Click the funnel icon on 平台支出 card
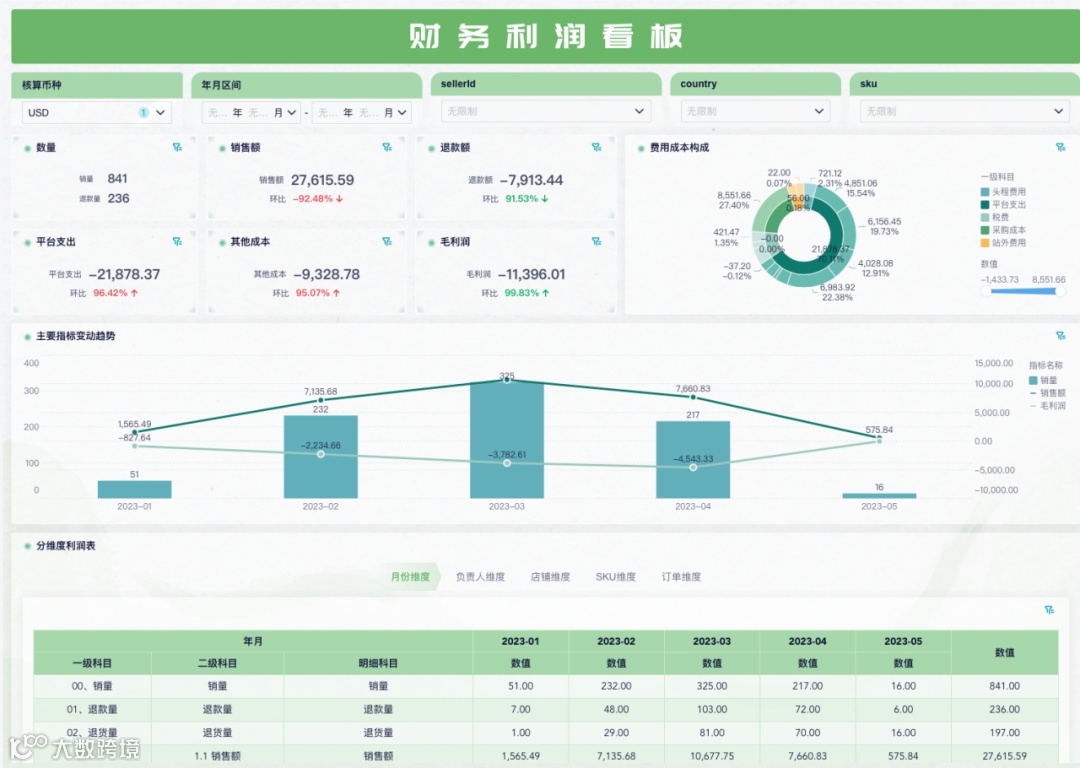The image size is (1080, 768). click(177, 241)
